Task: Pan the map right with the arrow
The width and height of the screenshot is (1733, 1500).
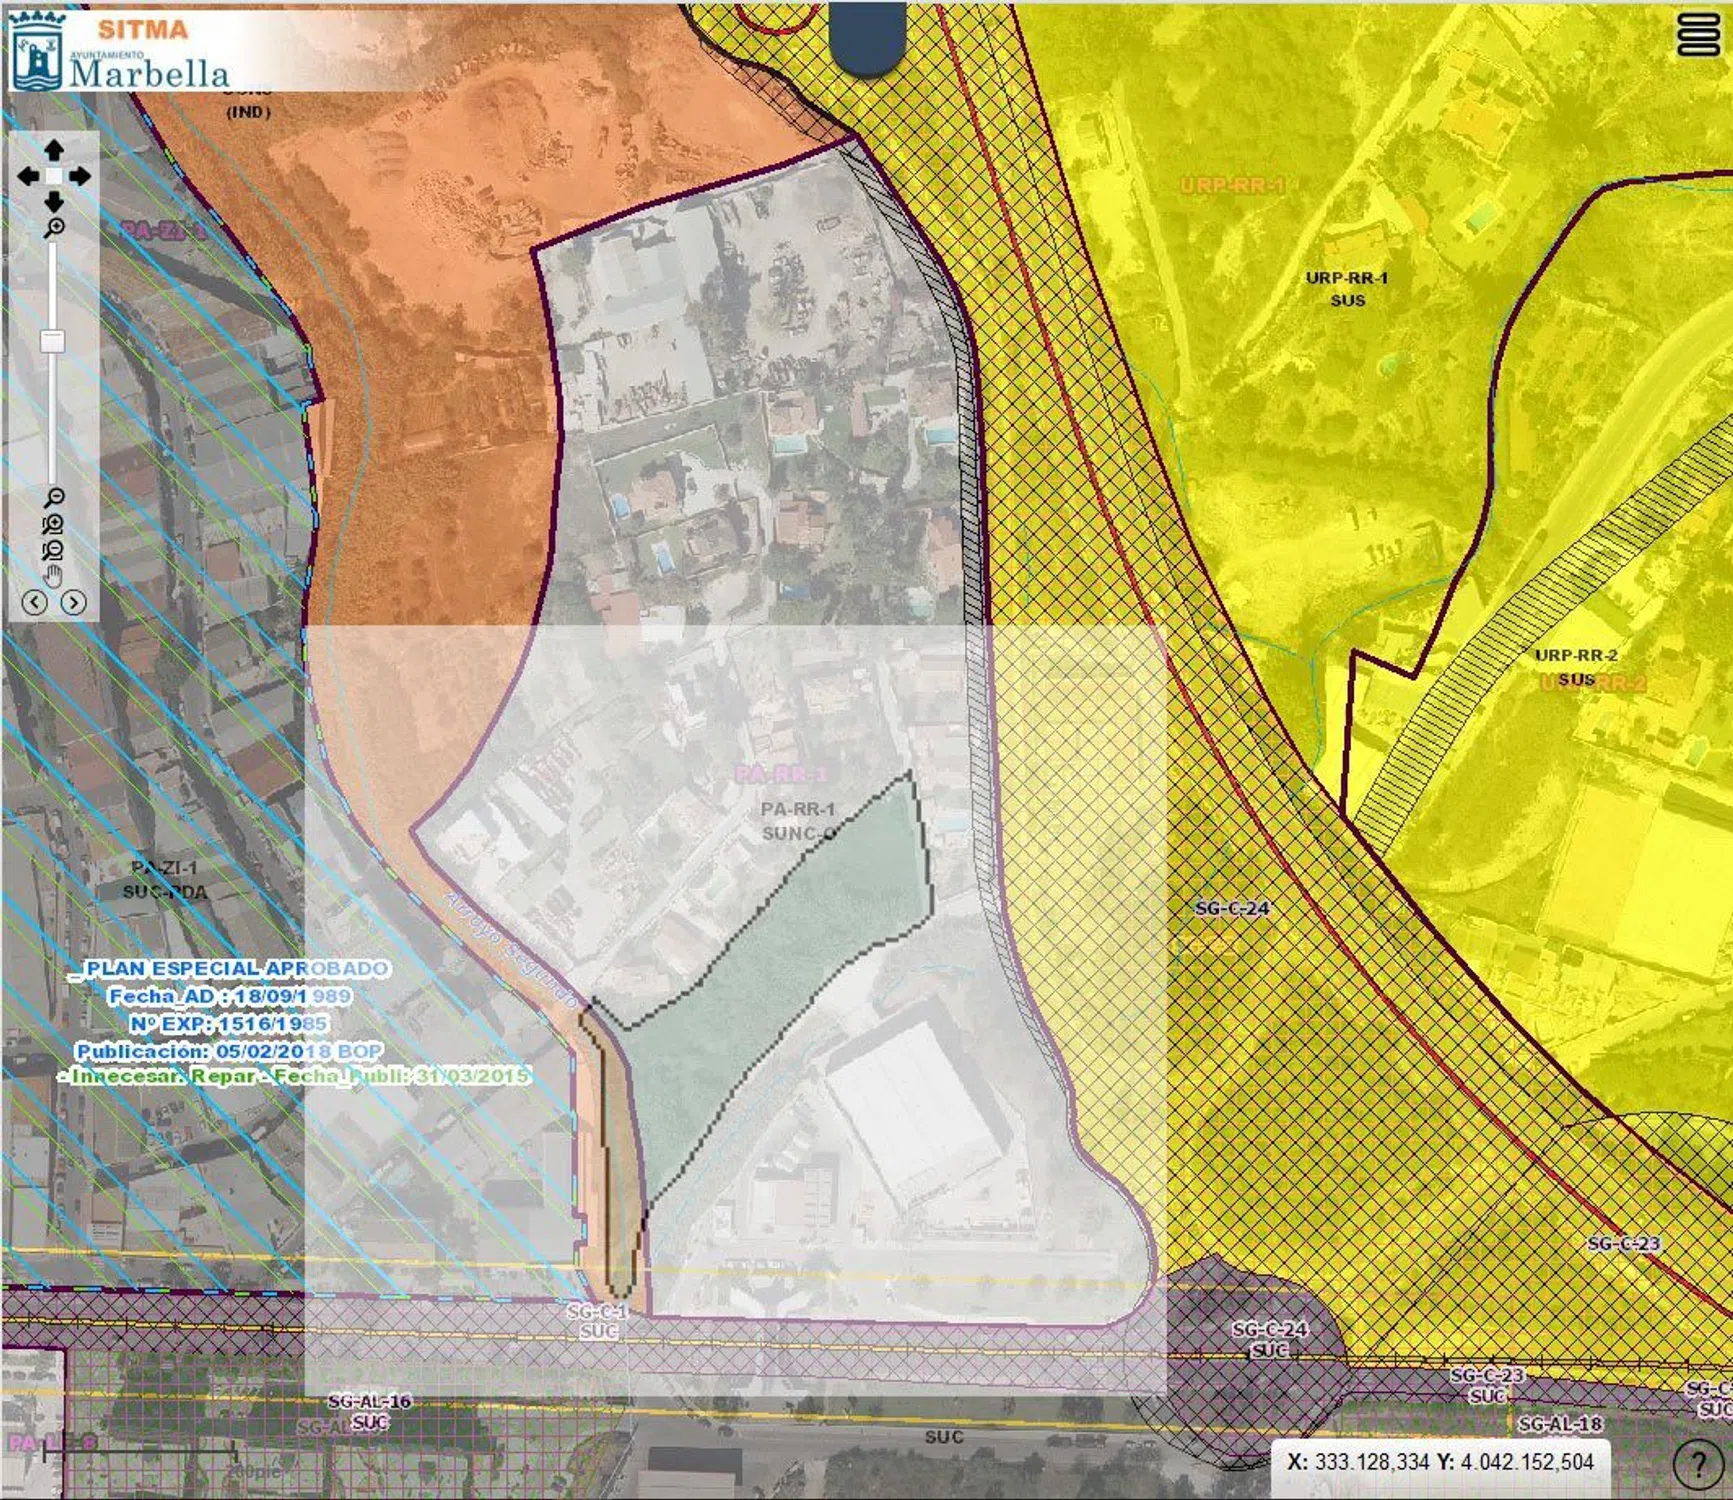Action: tap(80, 177)
